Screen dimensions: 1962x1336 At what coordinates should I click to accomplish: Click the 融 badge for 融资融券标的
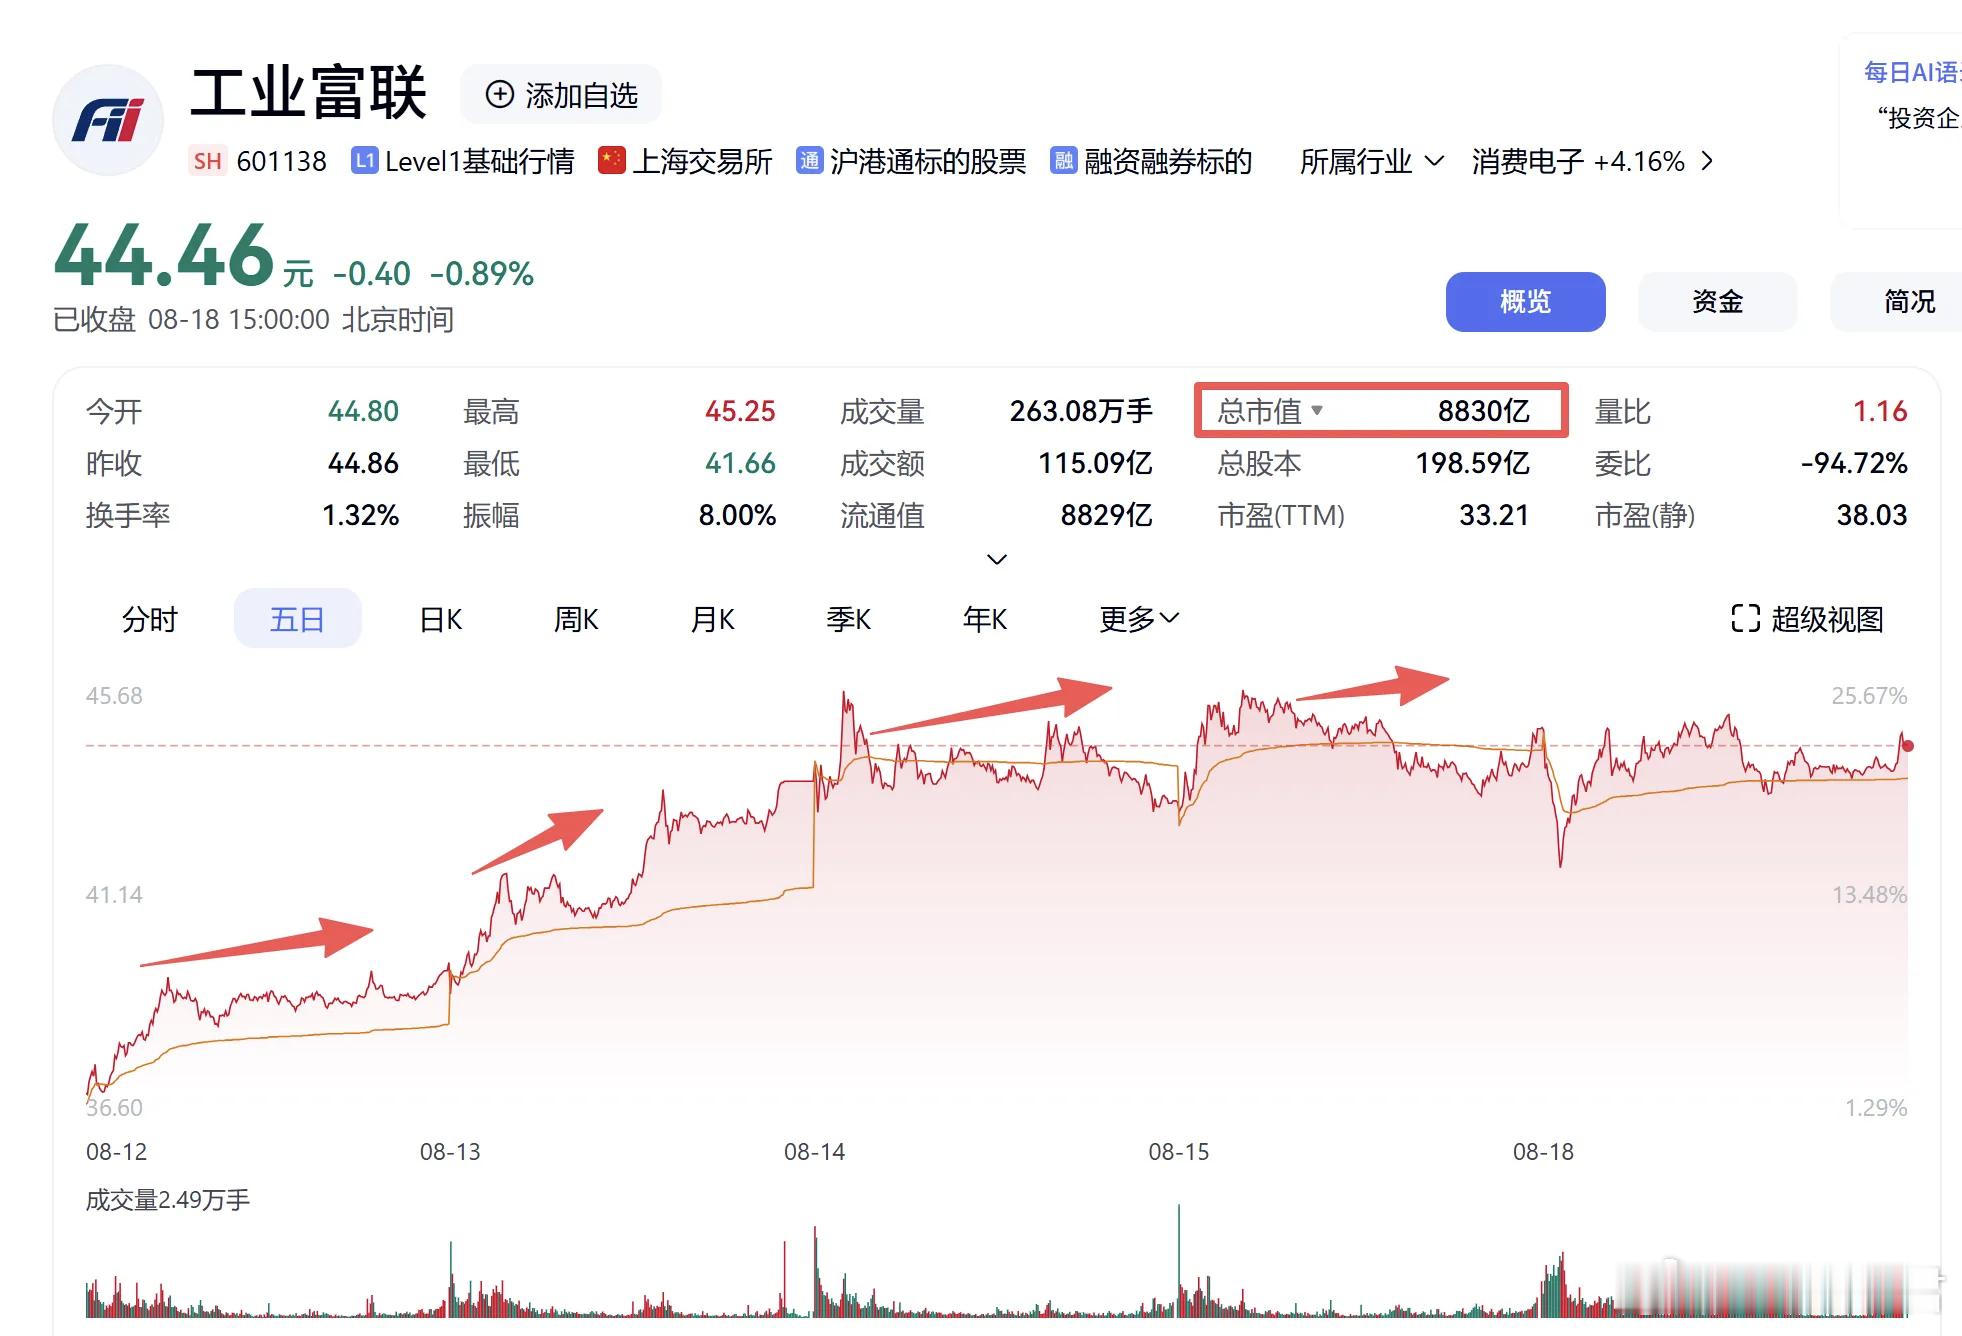point(1063,161)
